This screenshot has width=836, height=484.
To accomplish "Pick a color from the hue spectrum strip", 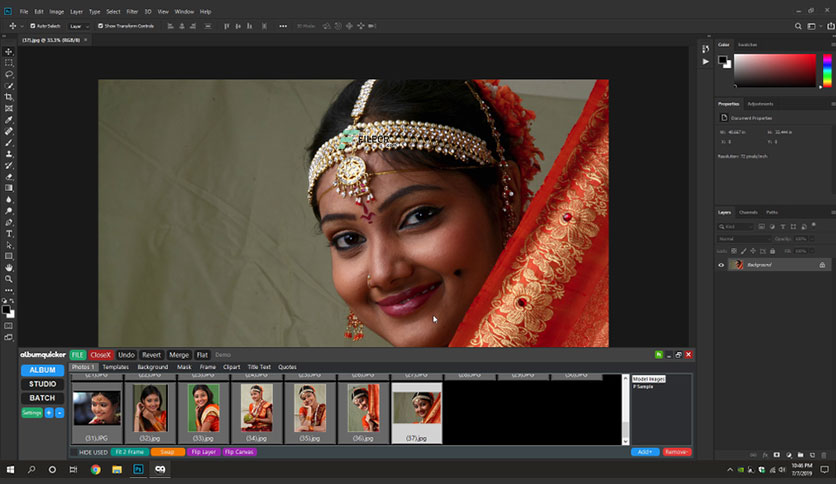I will [x=827, y=70].
